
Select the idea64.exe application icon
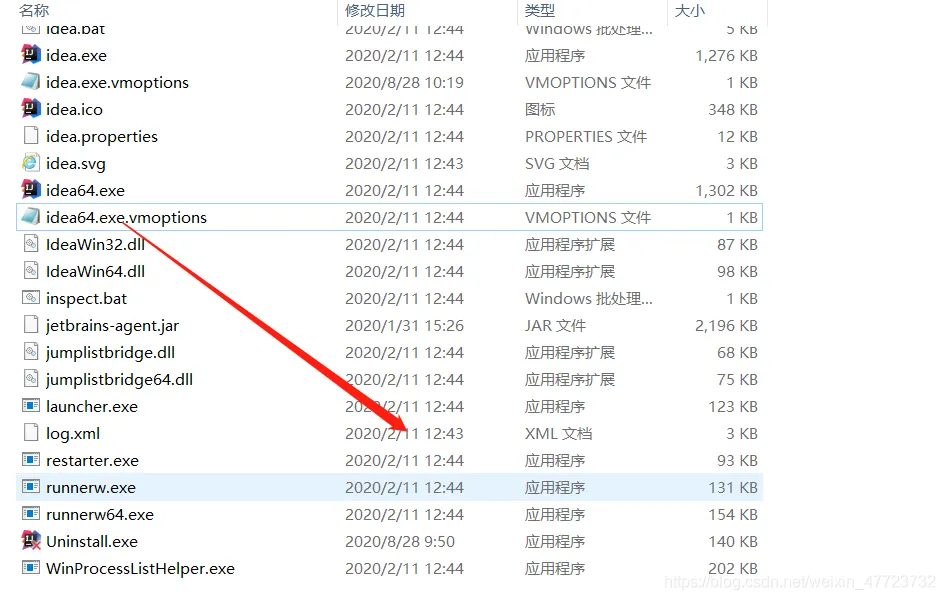point(31,190)
